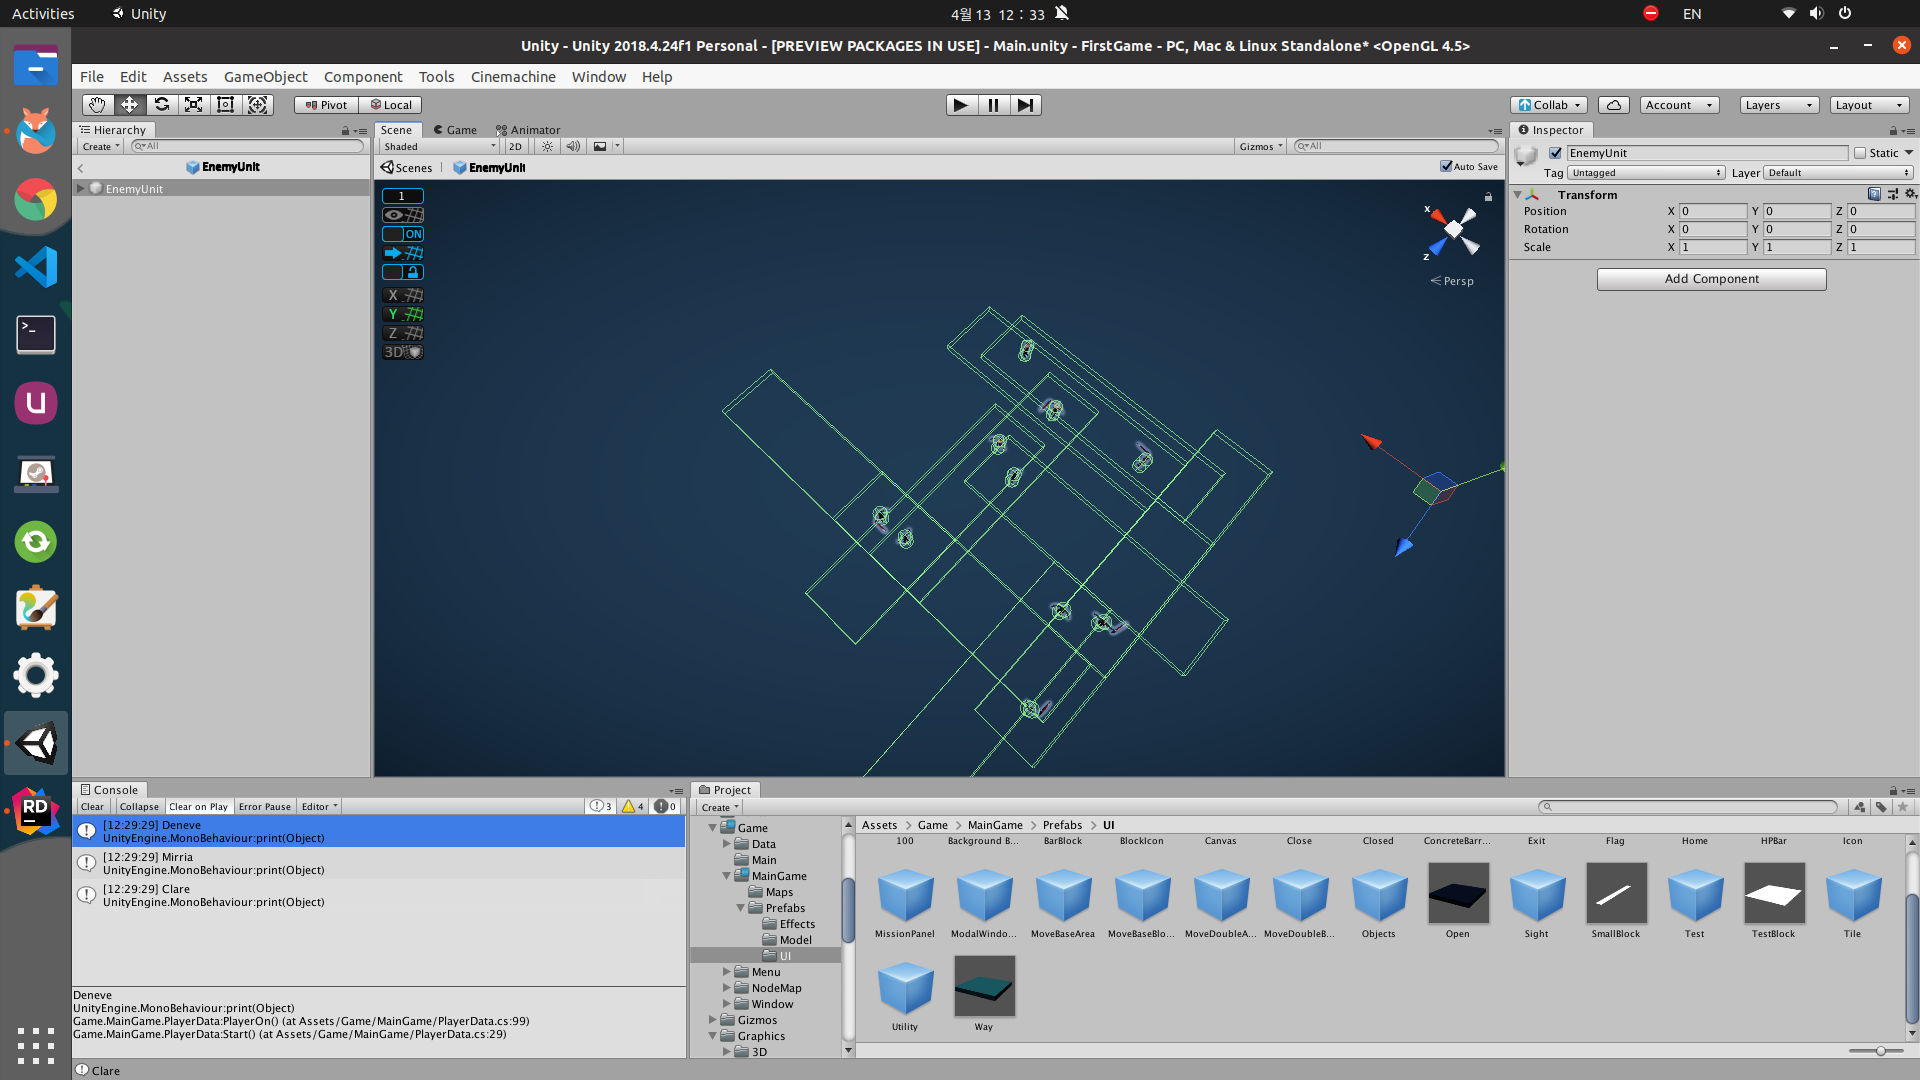Toggle Clear on Play in Console
Viewport: 1920px width, 1080px height.
[198, 807]
